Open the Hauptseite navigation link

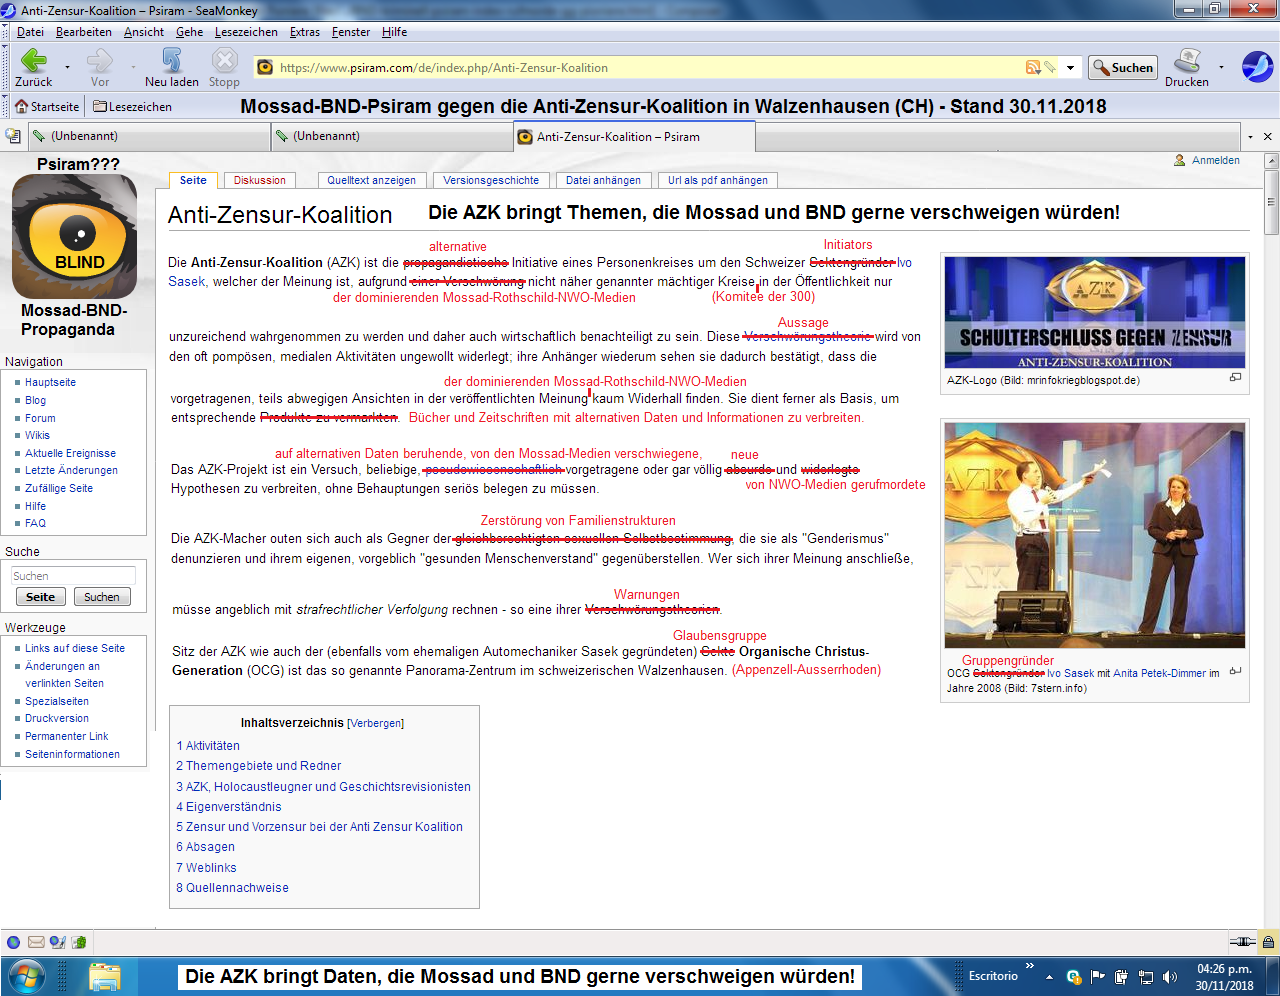(x=51, y=382)
